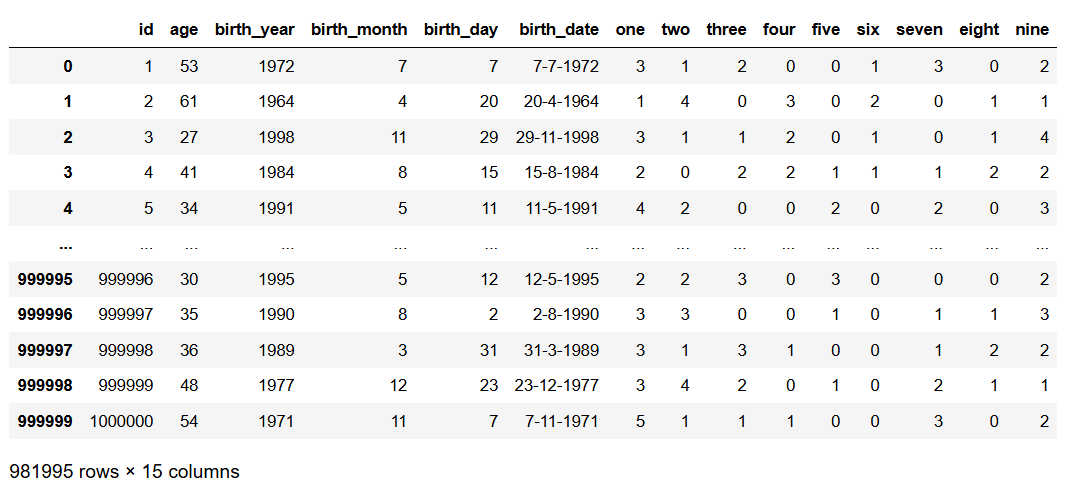
Task: Click the birth_year column header
Action: tap(254, 29)
